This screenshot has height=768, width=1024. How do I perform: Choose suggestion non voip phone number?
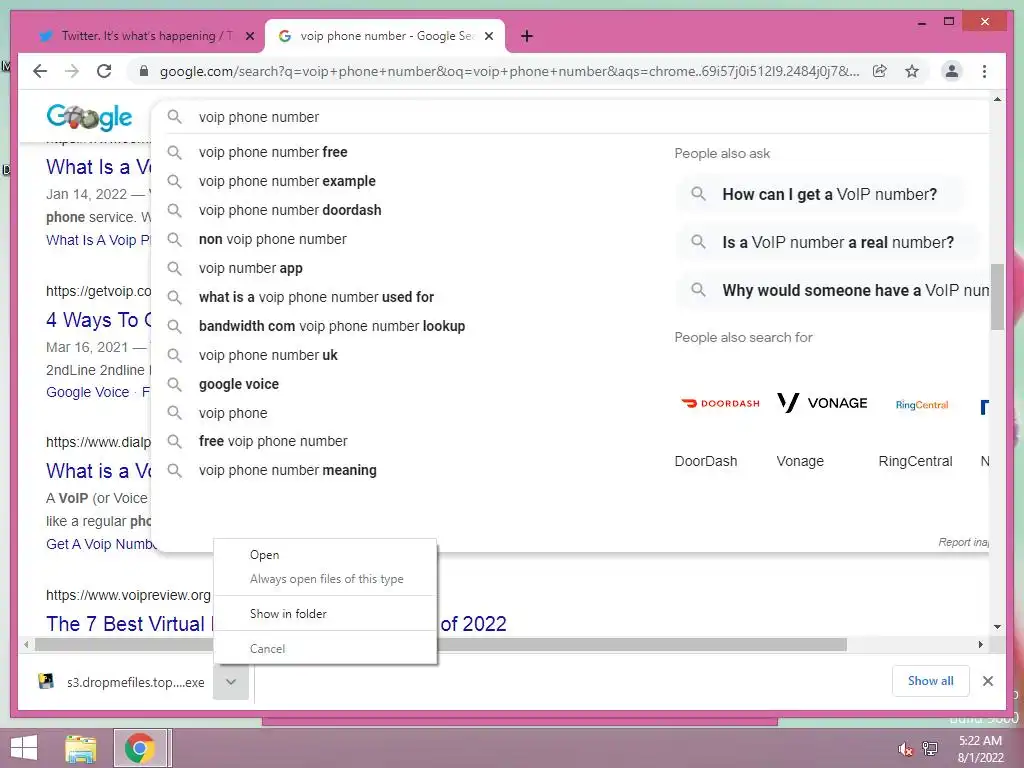tap(272, 239)
